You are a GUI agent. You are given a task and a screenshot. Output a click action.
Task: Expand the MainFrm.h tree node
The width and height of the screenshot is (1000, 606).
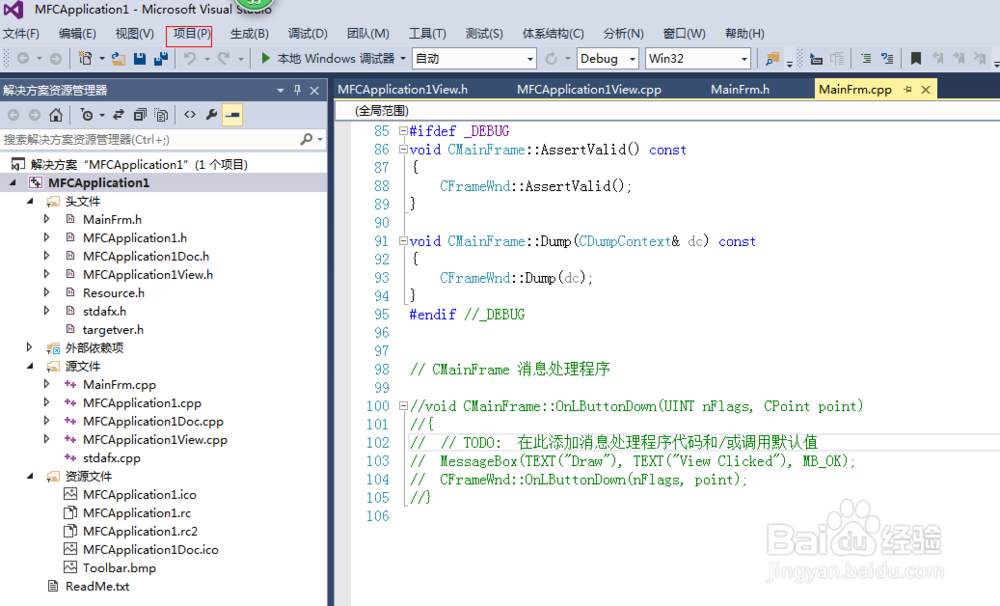tap(47, 219)
